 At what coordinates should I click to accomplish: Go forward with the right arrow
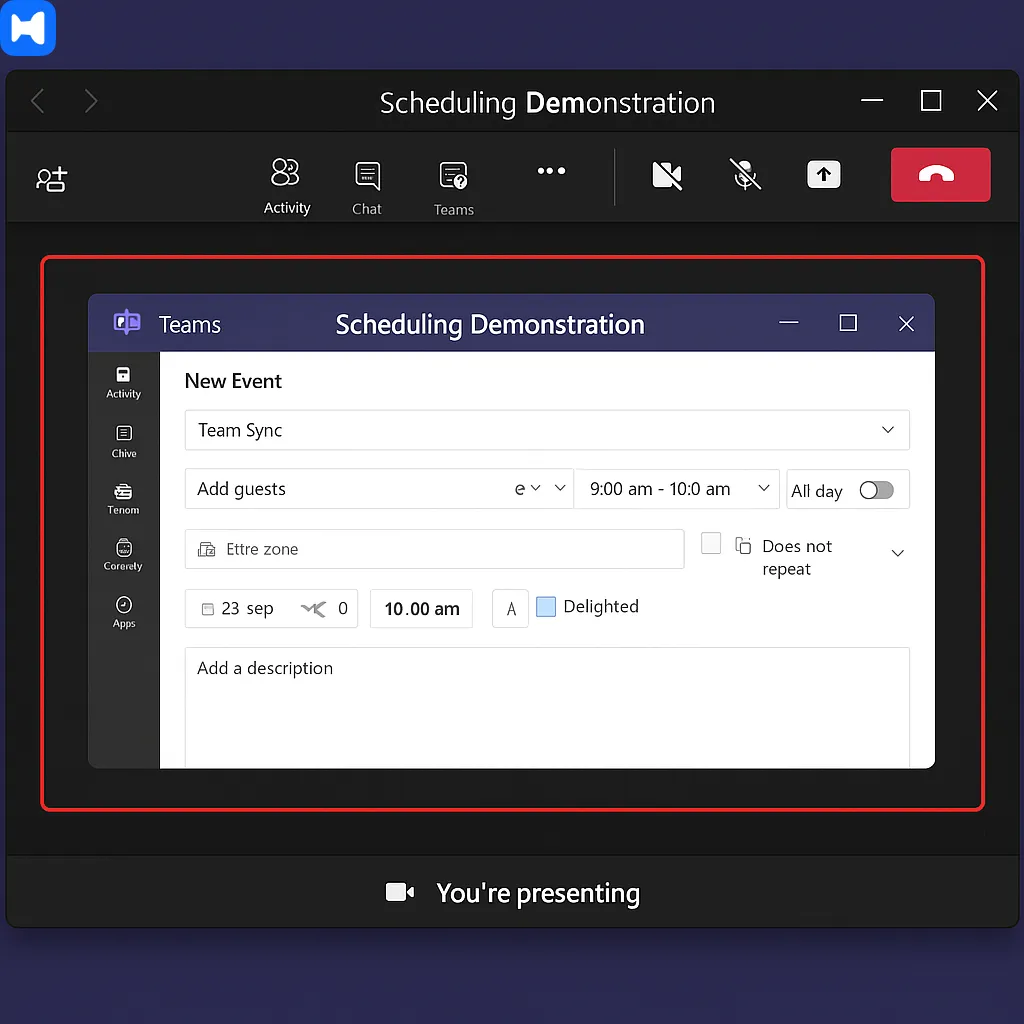coord(91,101)
